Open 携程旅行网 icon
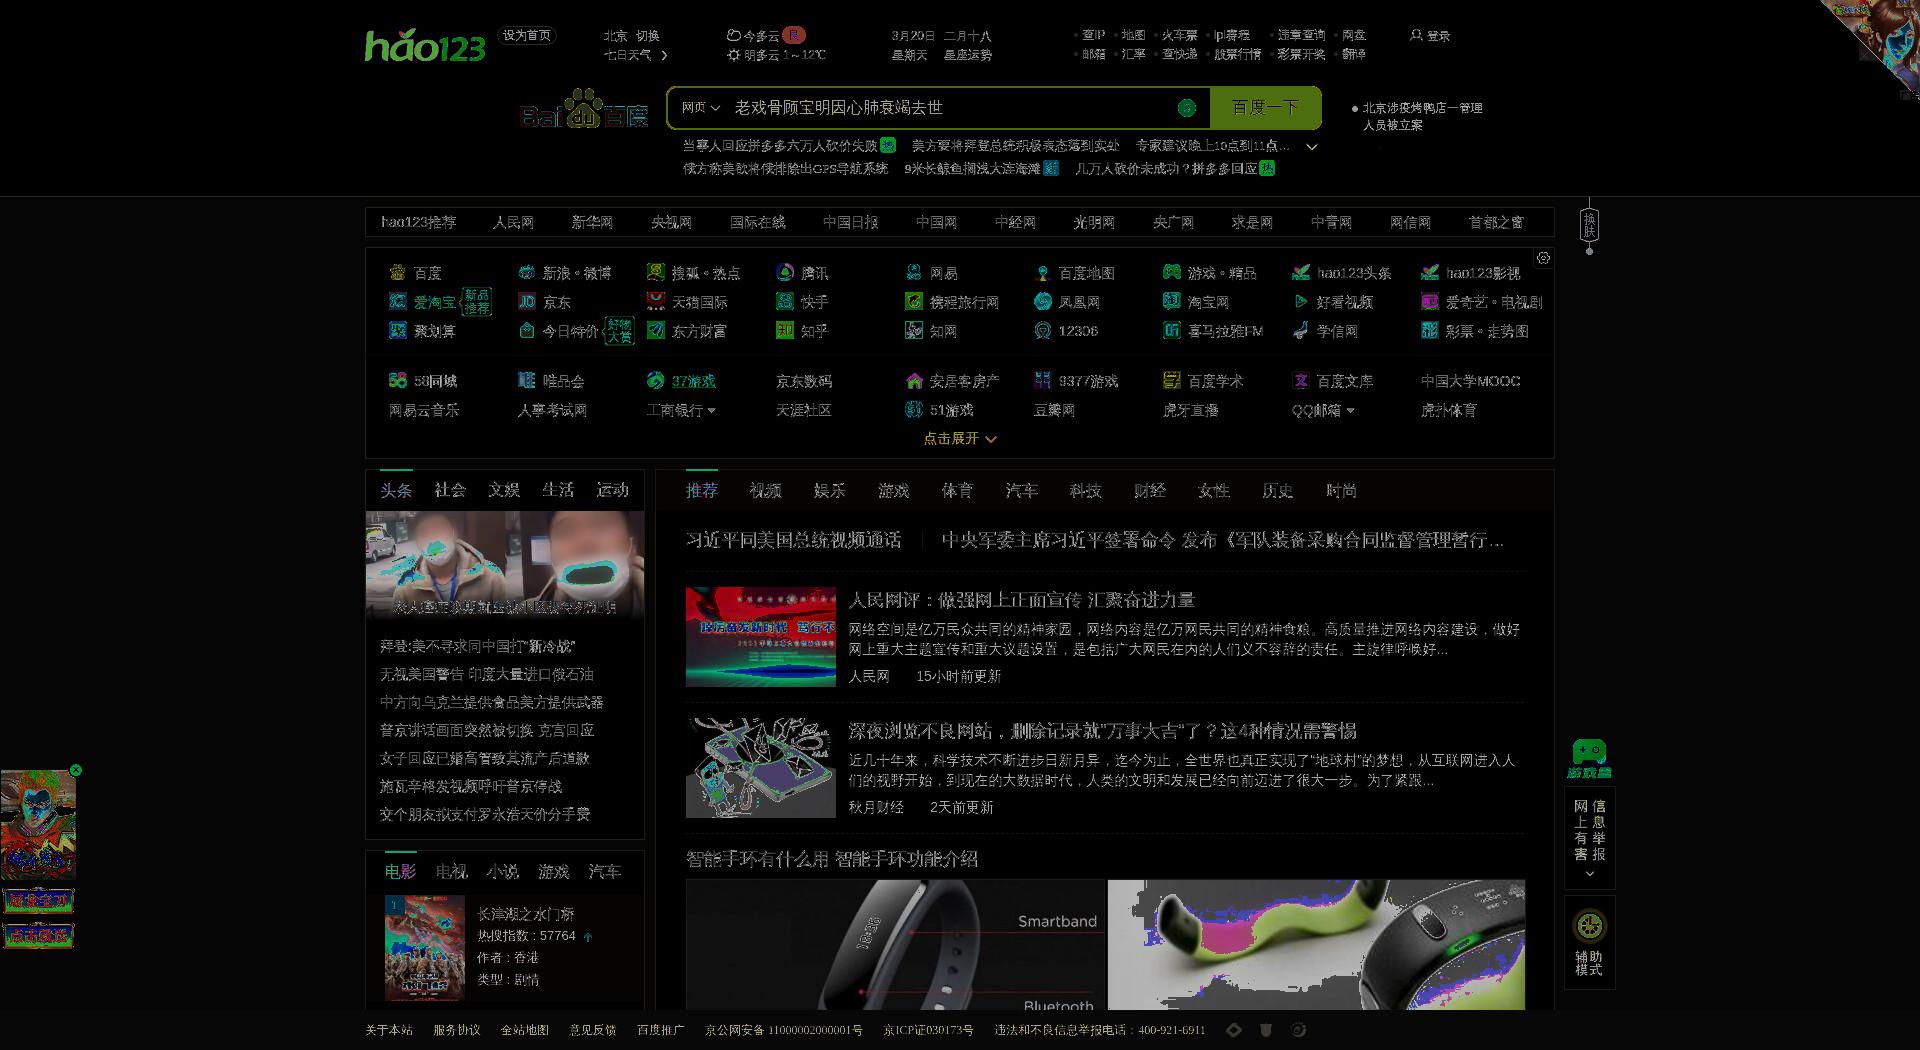The width and height of the screenshot is (1920, 1050). click(x=914, y=301)
